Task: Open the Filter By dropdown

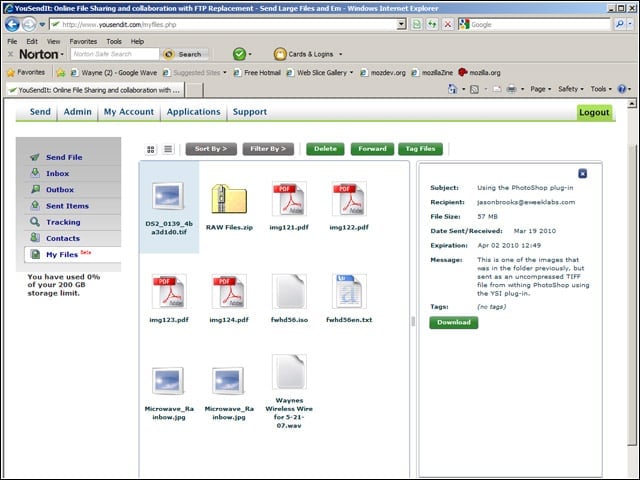Action: point(268,149)
